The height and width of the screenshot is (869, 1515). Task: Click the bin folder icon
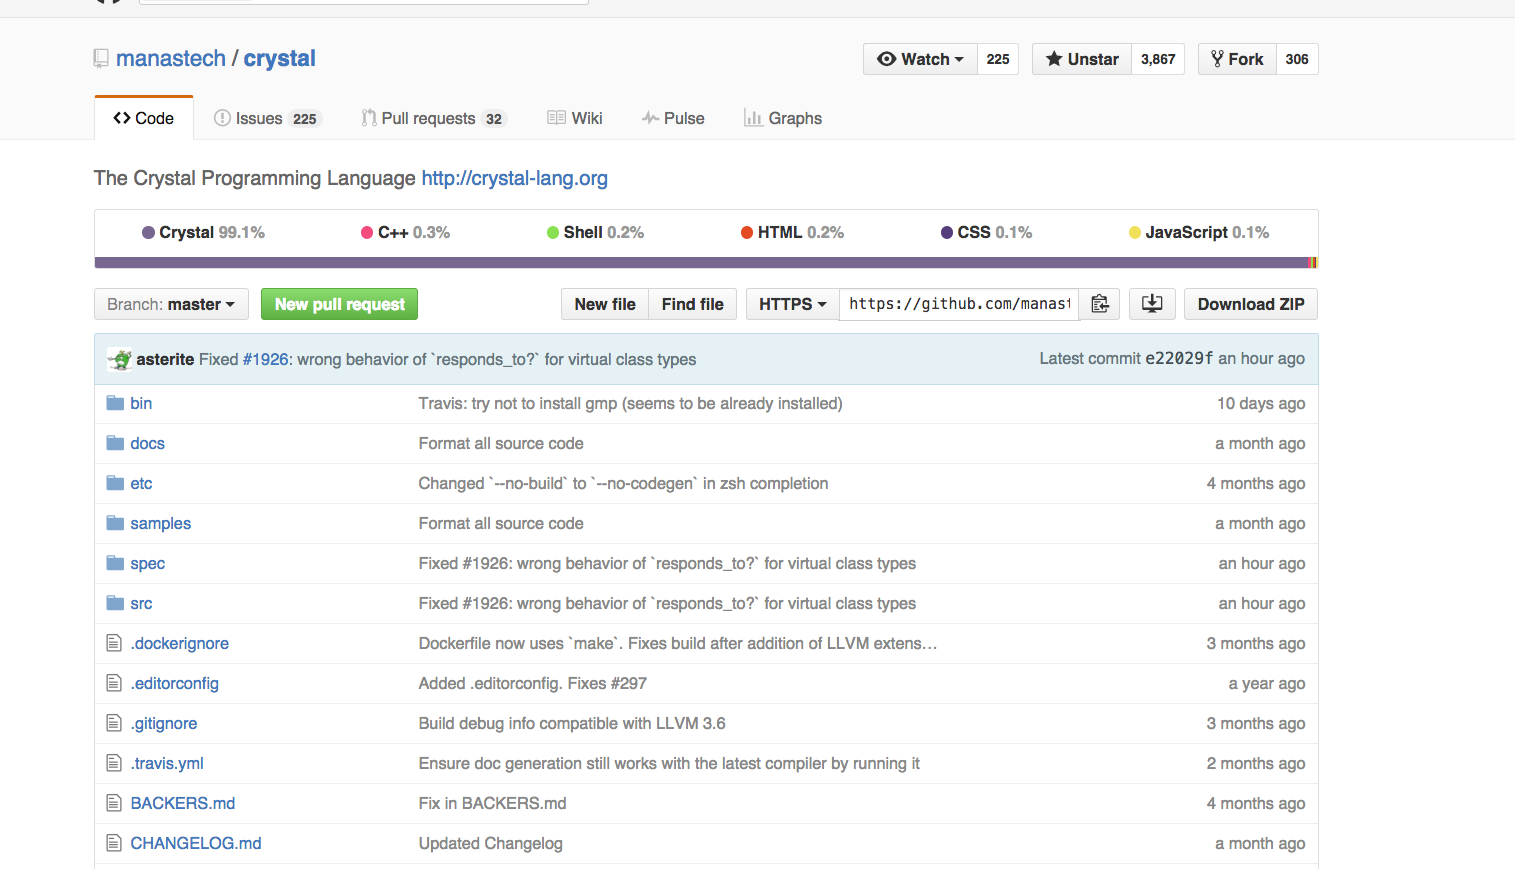coord(115,403)
